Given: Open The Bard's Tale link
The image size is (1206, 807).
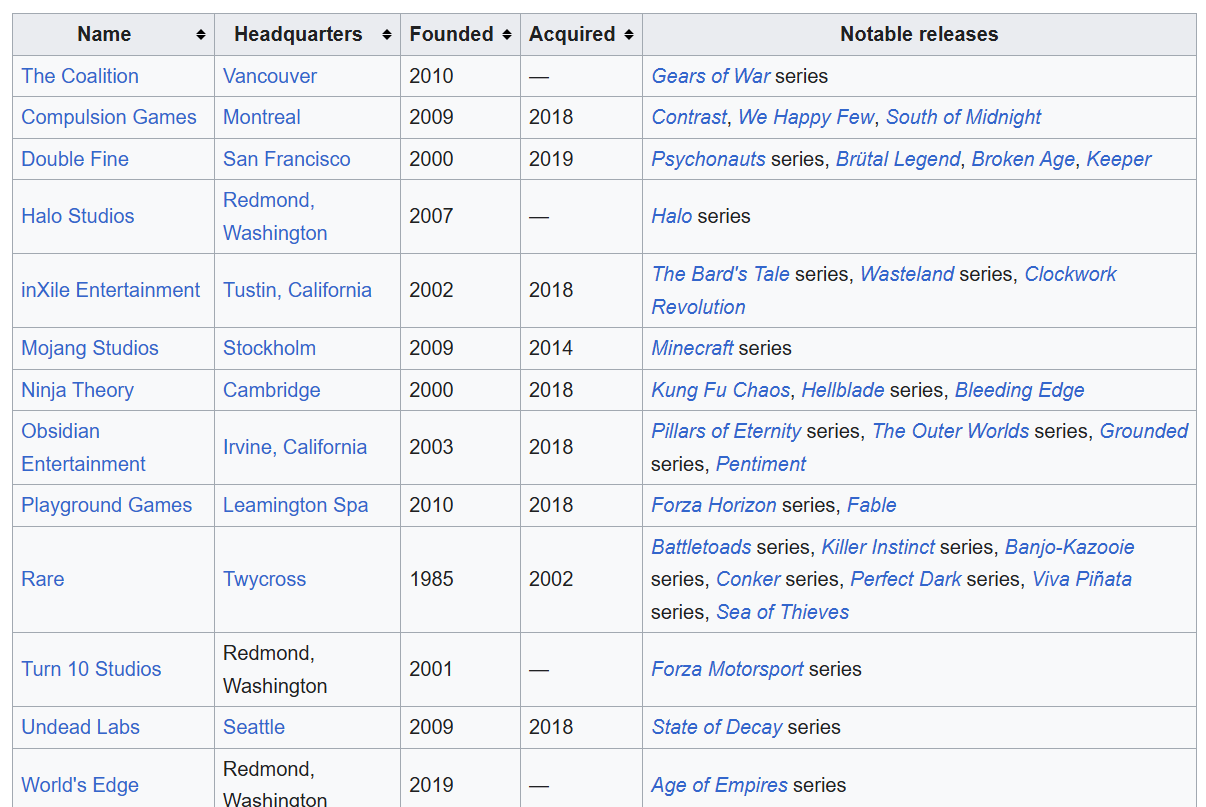Looking at the screenshot, I should click(721, 274).
